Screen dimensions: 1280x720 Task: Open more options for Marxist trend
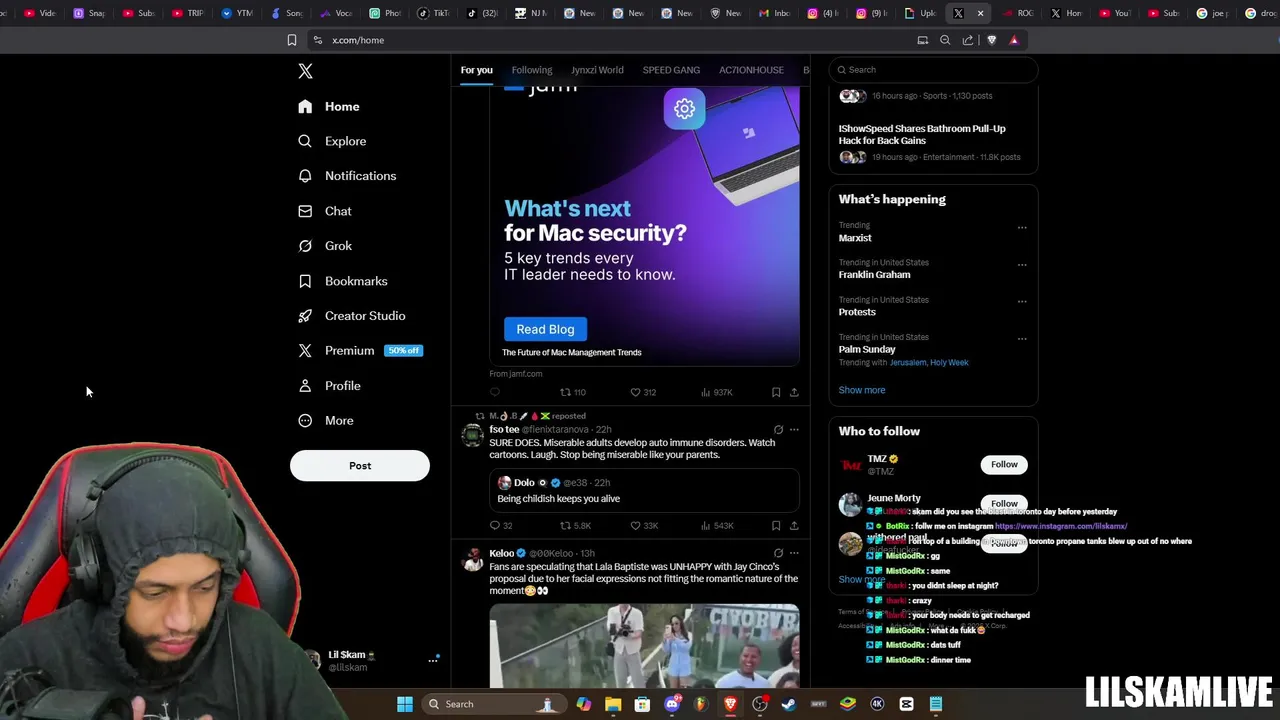coord(1022,228)
